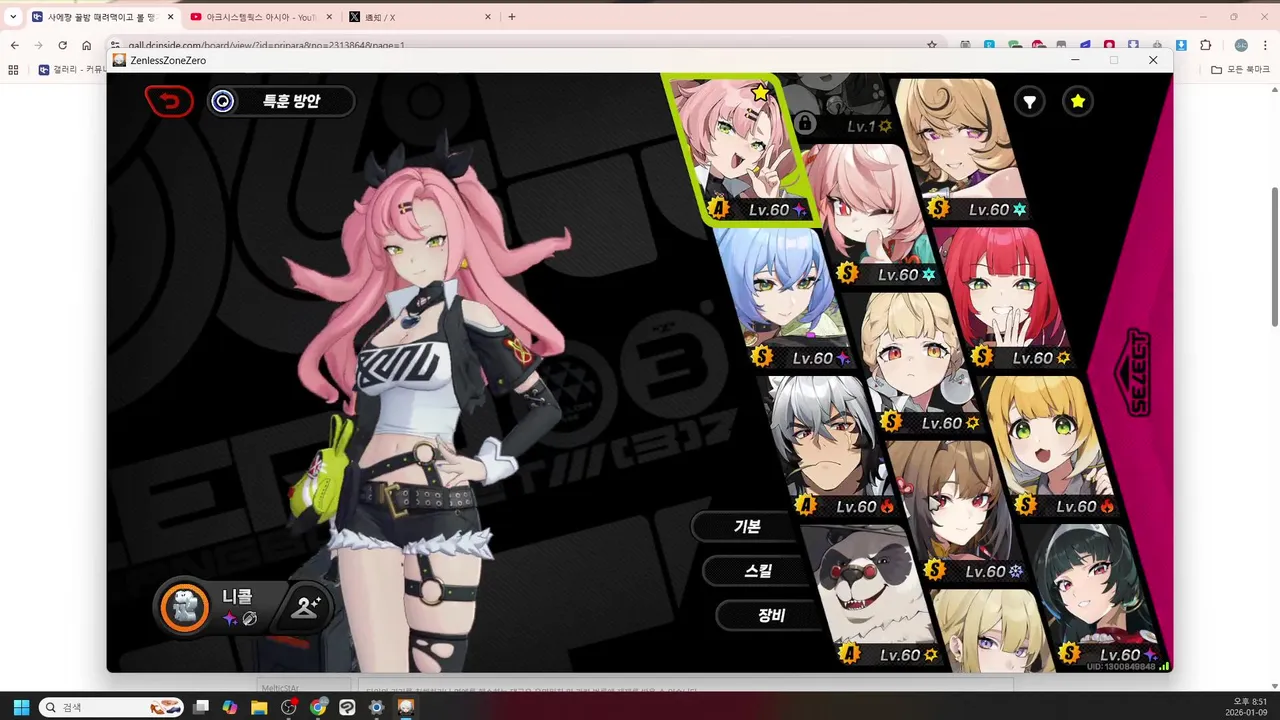Click the ether attribute icon under 니콜
1280x720 pixels.
pyautogui.click(x=230, y=619)
